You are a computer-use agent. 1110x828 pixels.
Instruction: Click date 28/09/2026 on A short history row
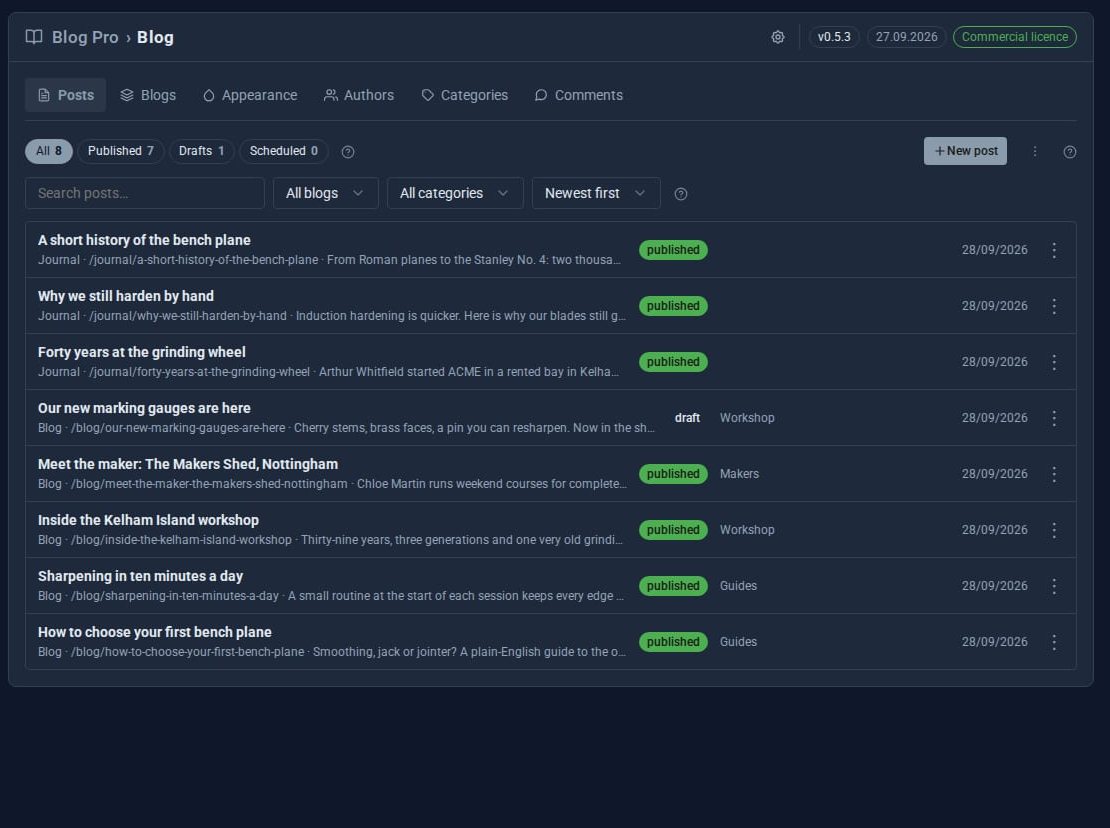click(x=994, y=250)
